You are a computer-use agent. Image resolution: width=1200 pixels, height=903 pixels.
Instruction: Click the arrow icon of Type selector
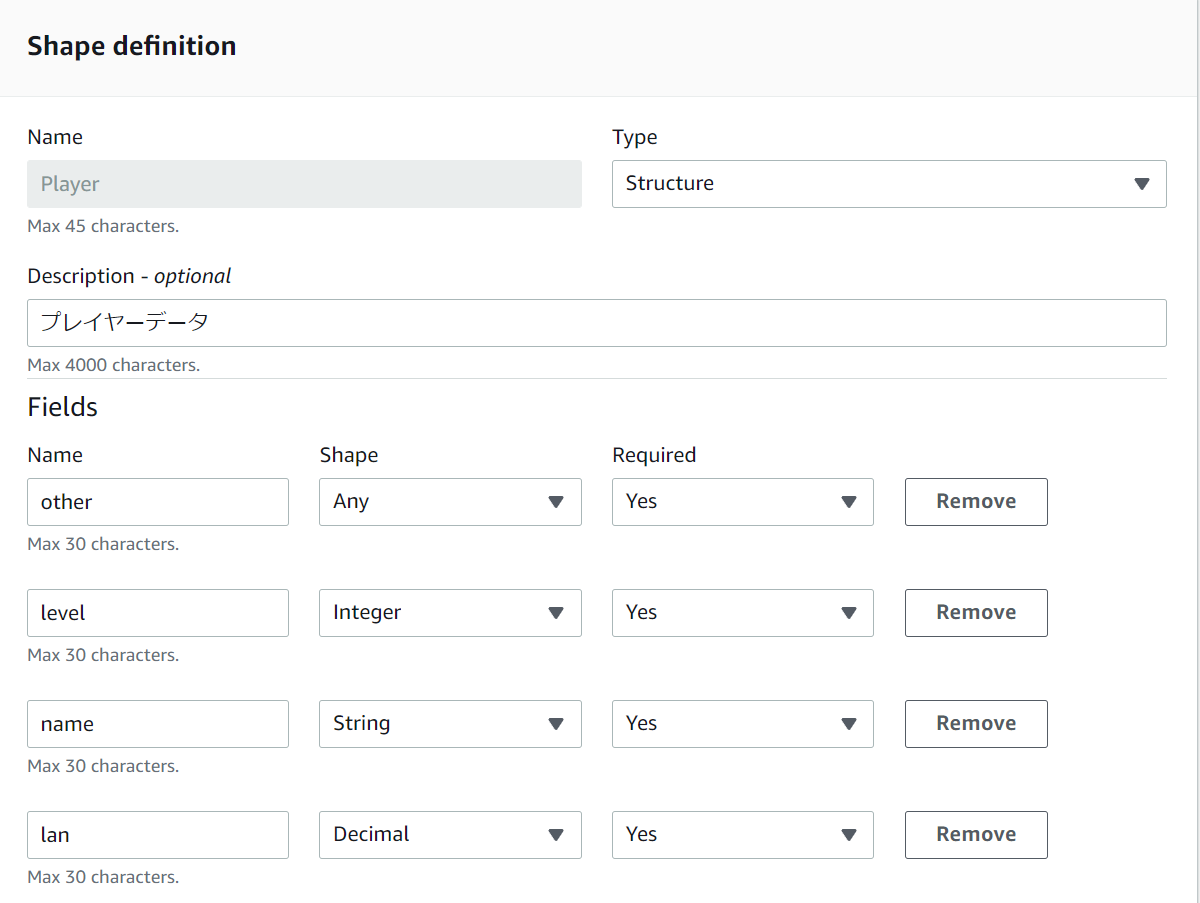[x=1142, y=184]
